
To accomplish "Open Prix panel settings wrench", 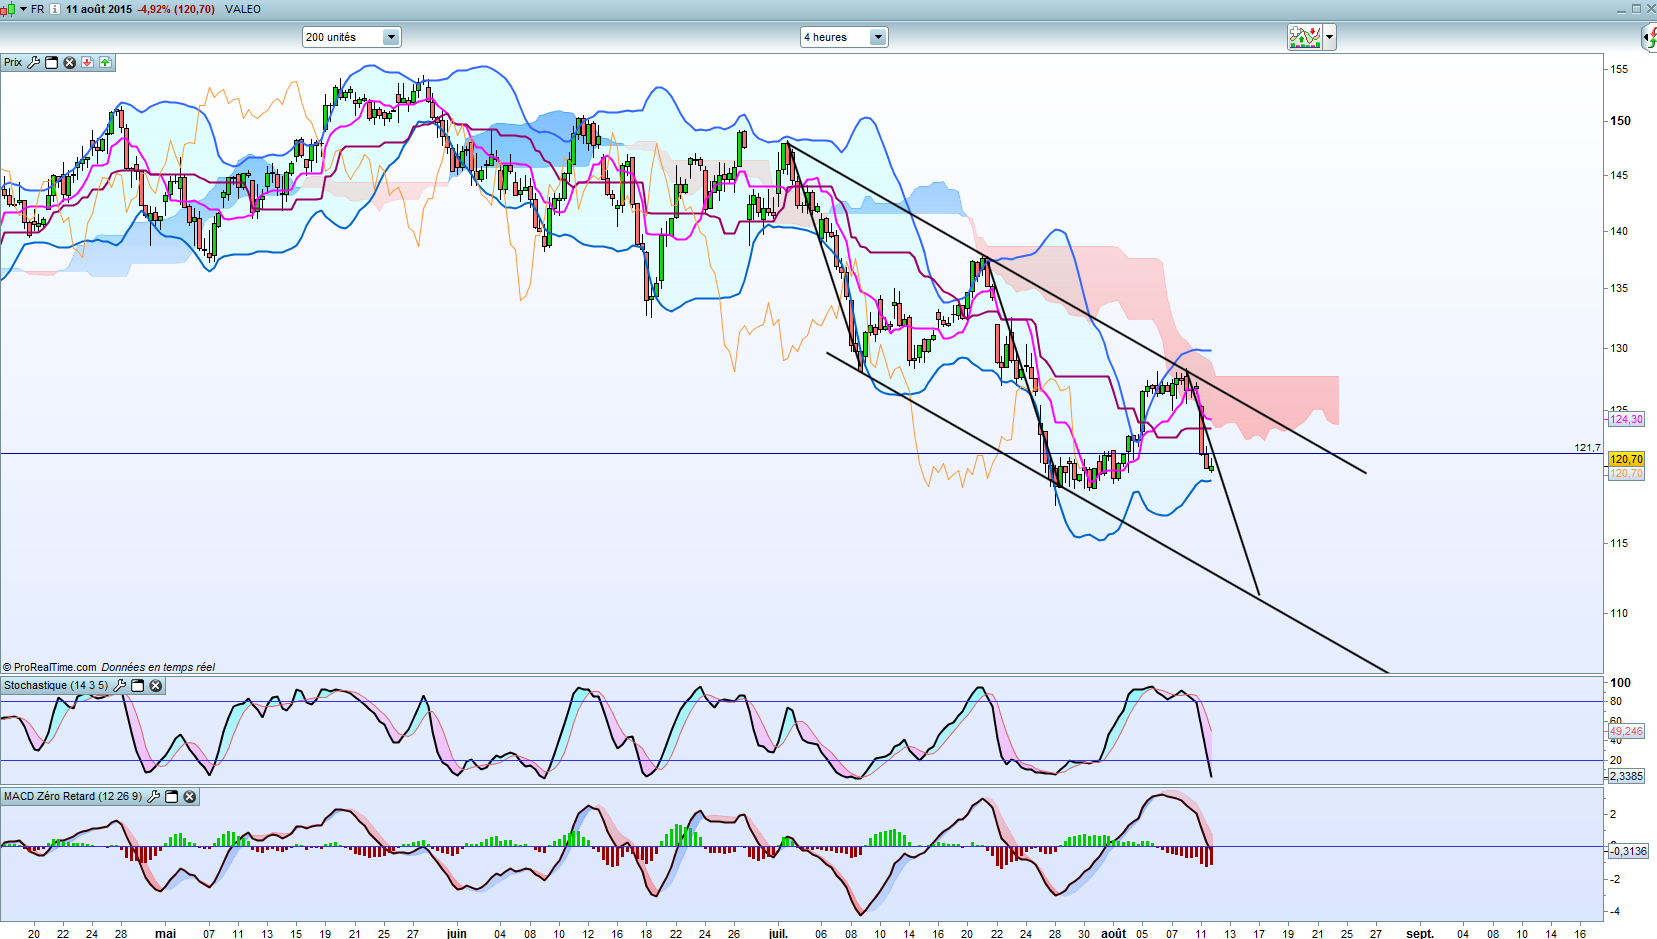I will coord(33,62).
